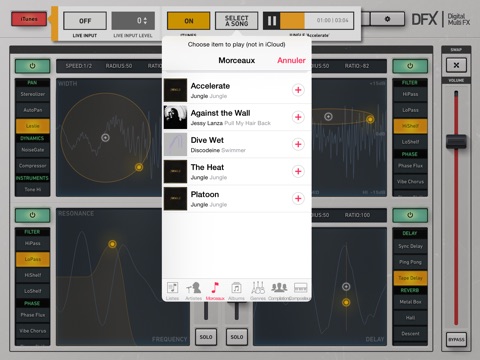This screenshot has width=480, height=360.
Task: Toggle top-left effect power button
Action: [32, 66]
